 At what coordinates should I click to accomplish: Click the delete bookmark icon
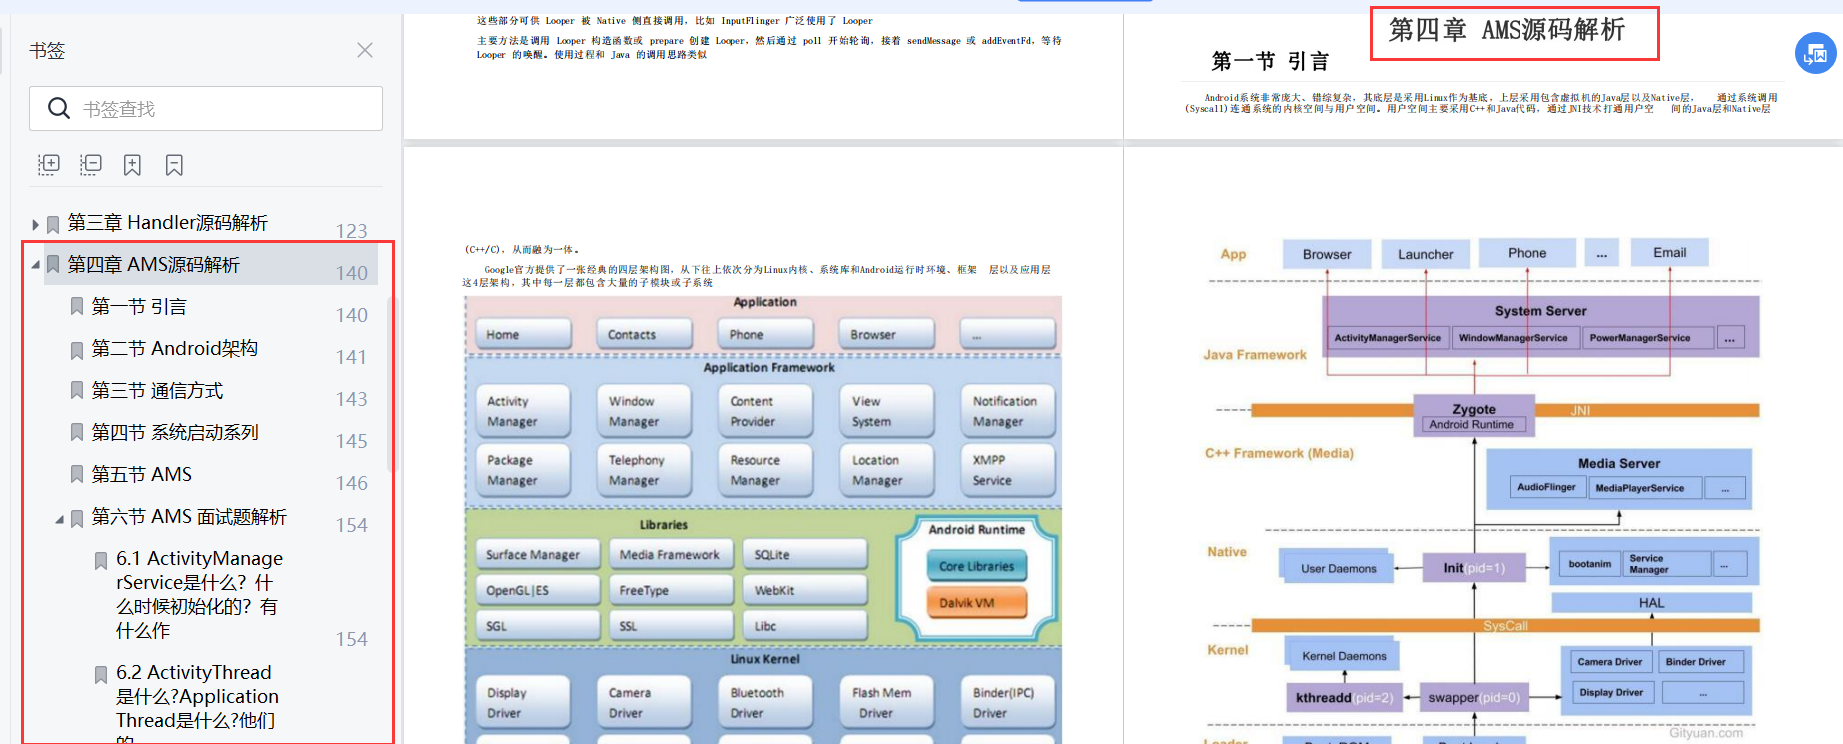pyautogui.click(x=174, y=165)
